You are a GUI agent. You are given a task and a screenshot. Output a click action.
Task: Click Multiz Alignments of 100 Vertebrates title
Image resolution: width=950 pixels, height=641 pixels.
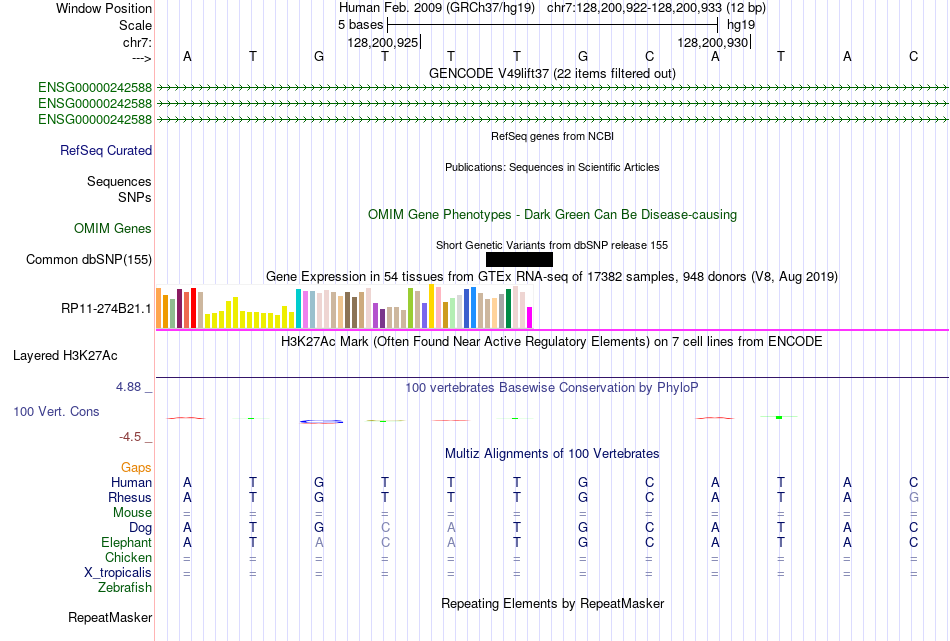tap(552, 453)
